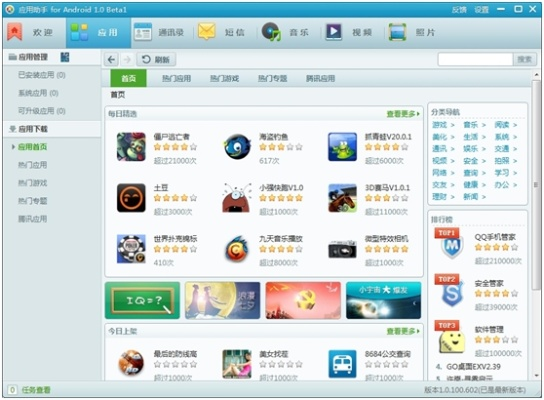The height and width of the screenshot is (400, 544).
Task: Open the QQ手机管家 shield icon
Action: tap(452, 247)
